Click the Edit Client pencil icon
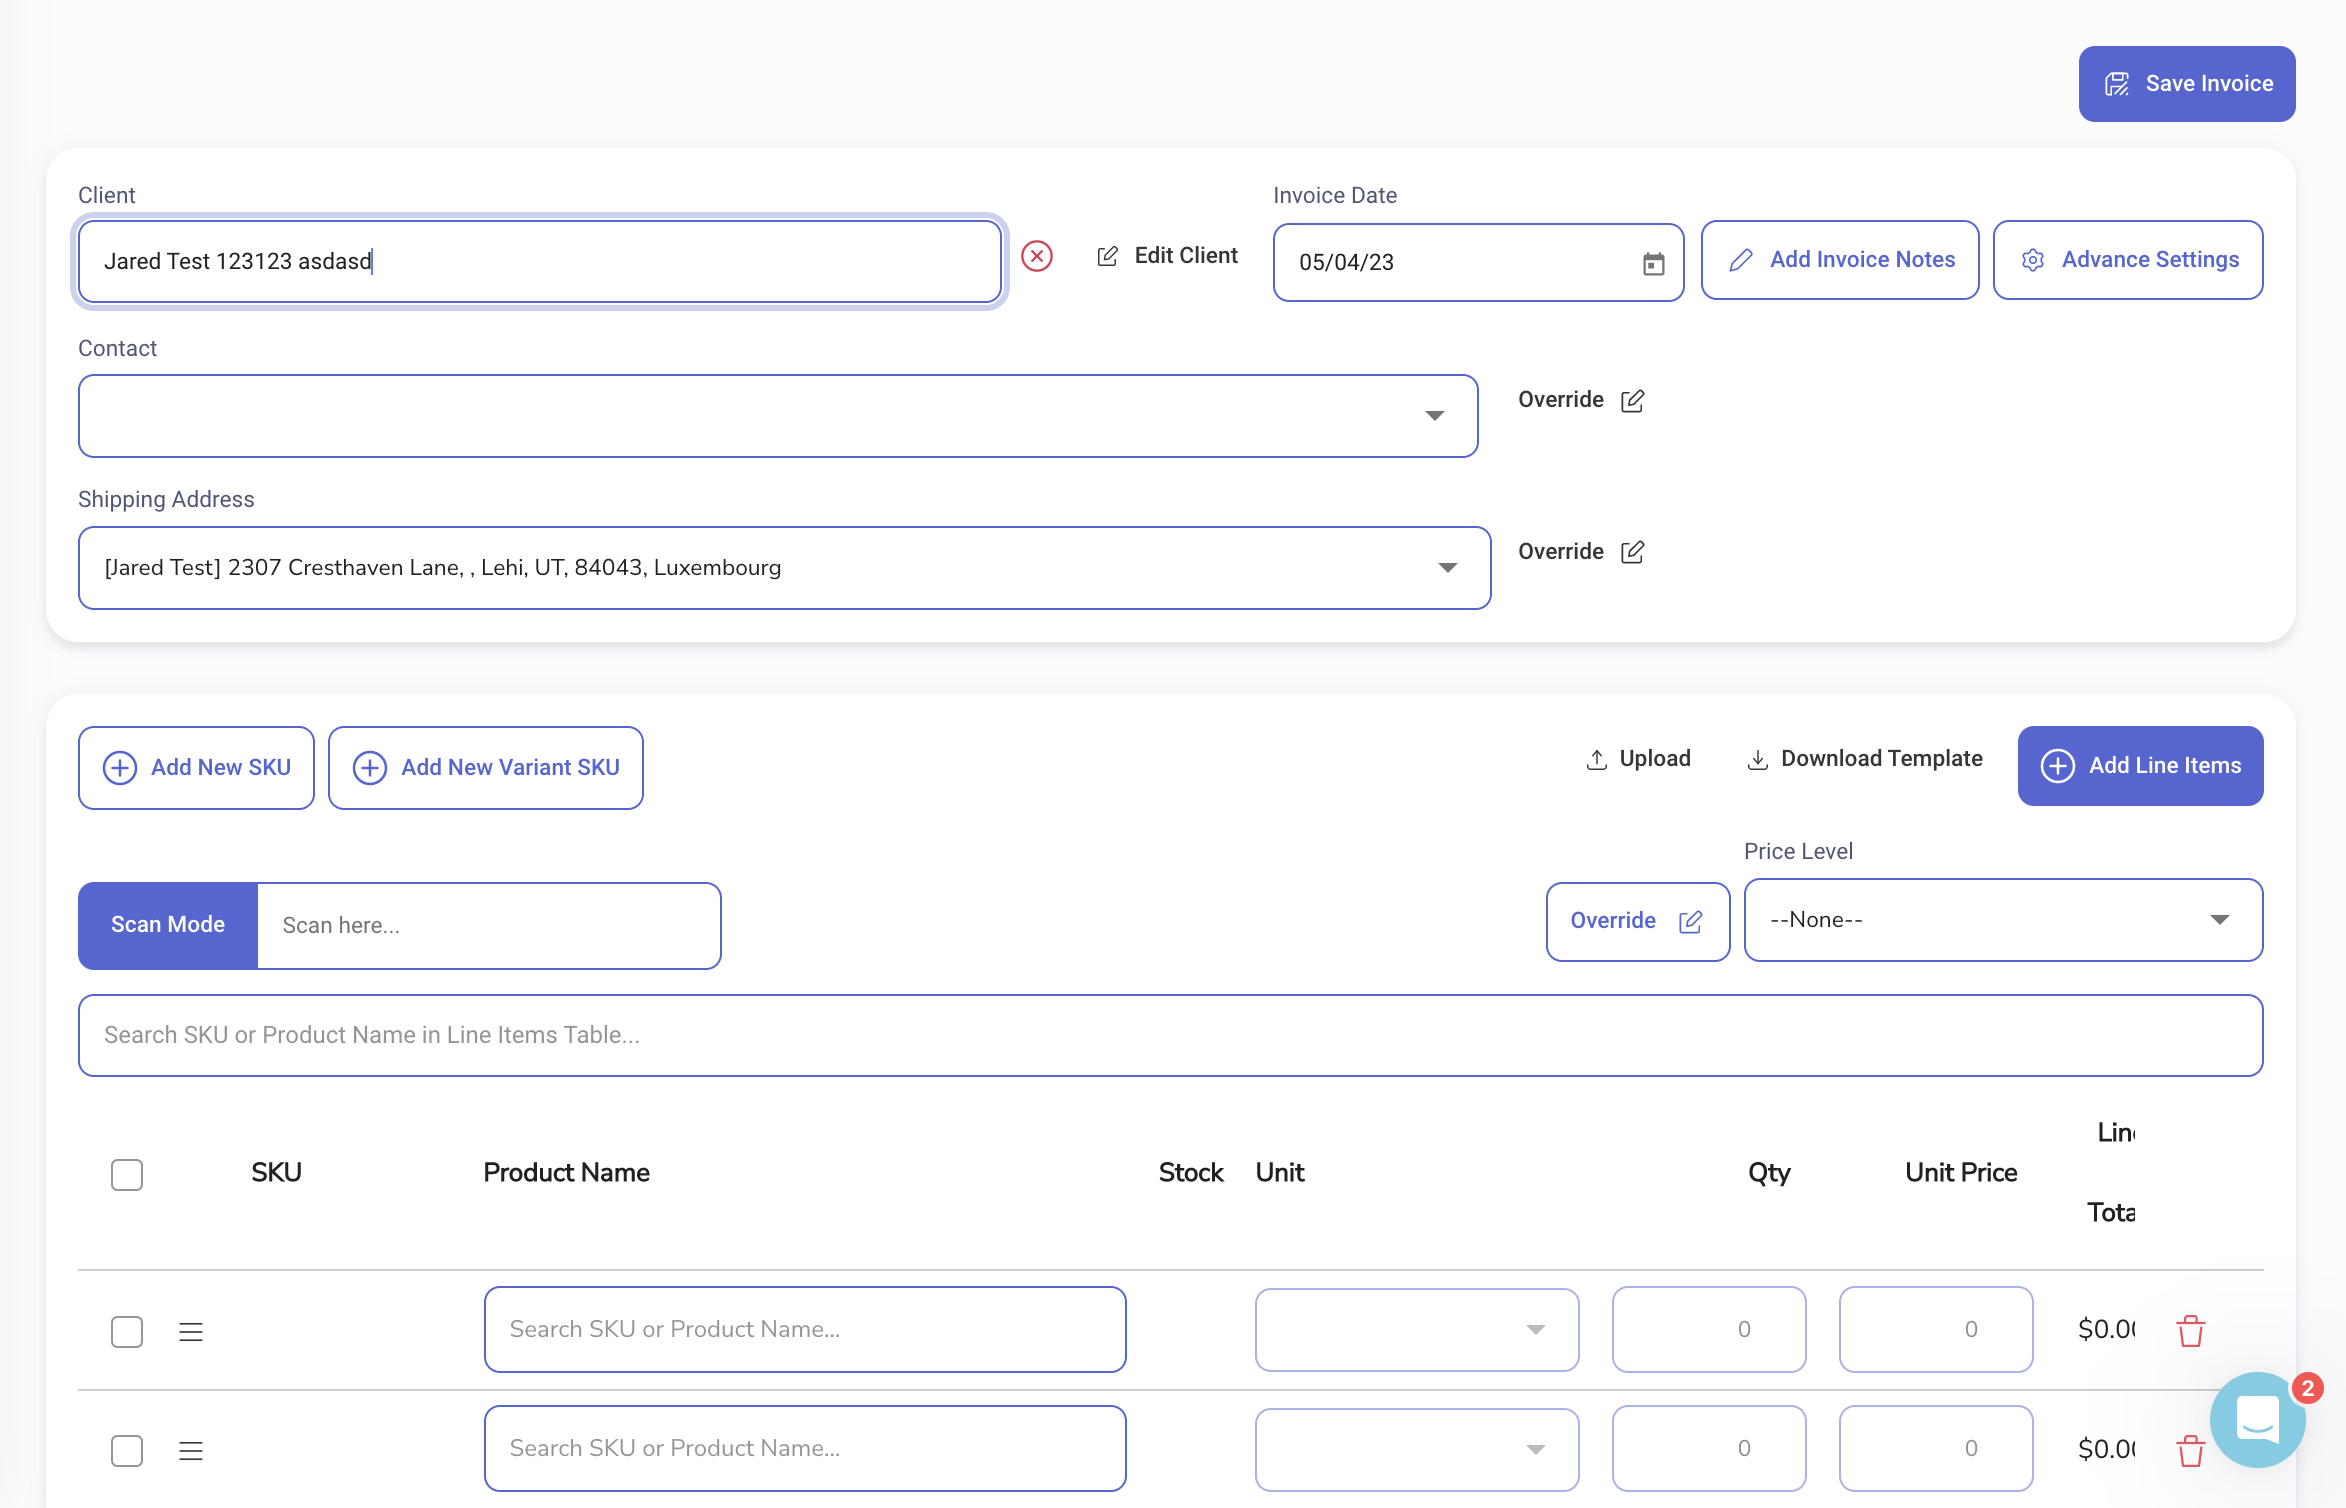Image resolution: width=2346 pixels, height=1508 pixels. click(1108, 255)
